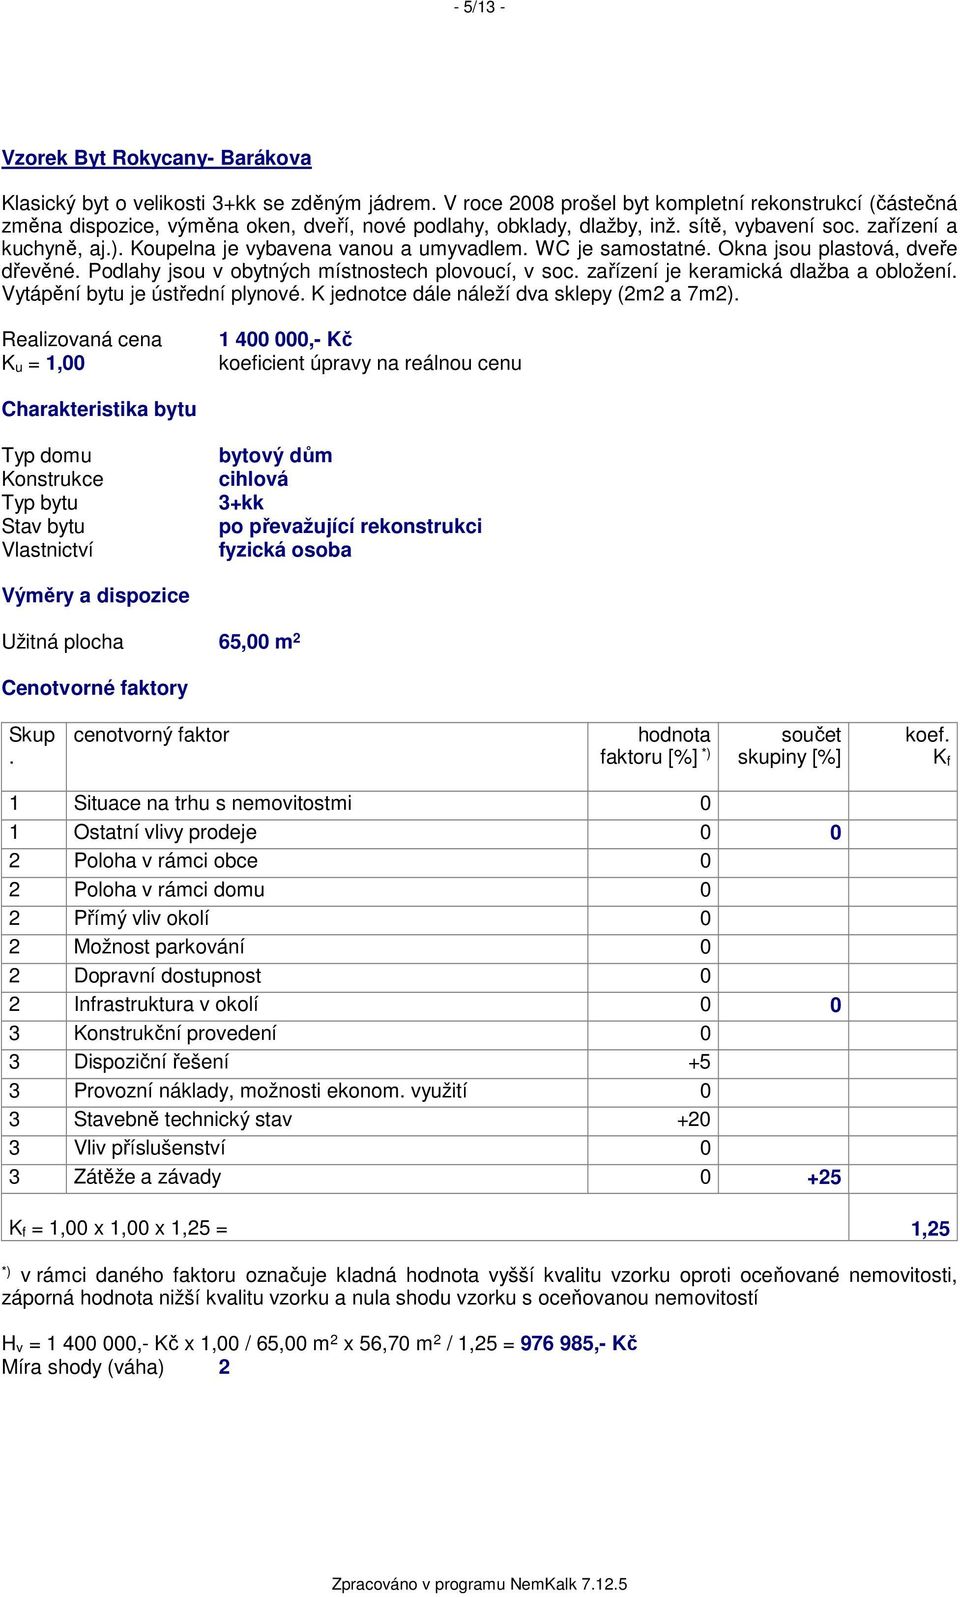Select the 'cenotvorný faktor' column header
960x1597 pixels.
[151, 735]
